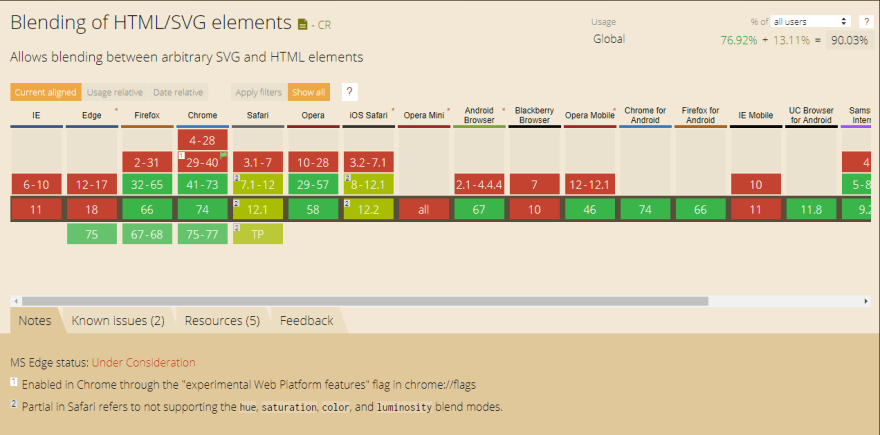880x435 pixels.
Task: Click the Android Browser 67 cell
Action: point(479,209)
